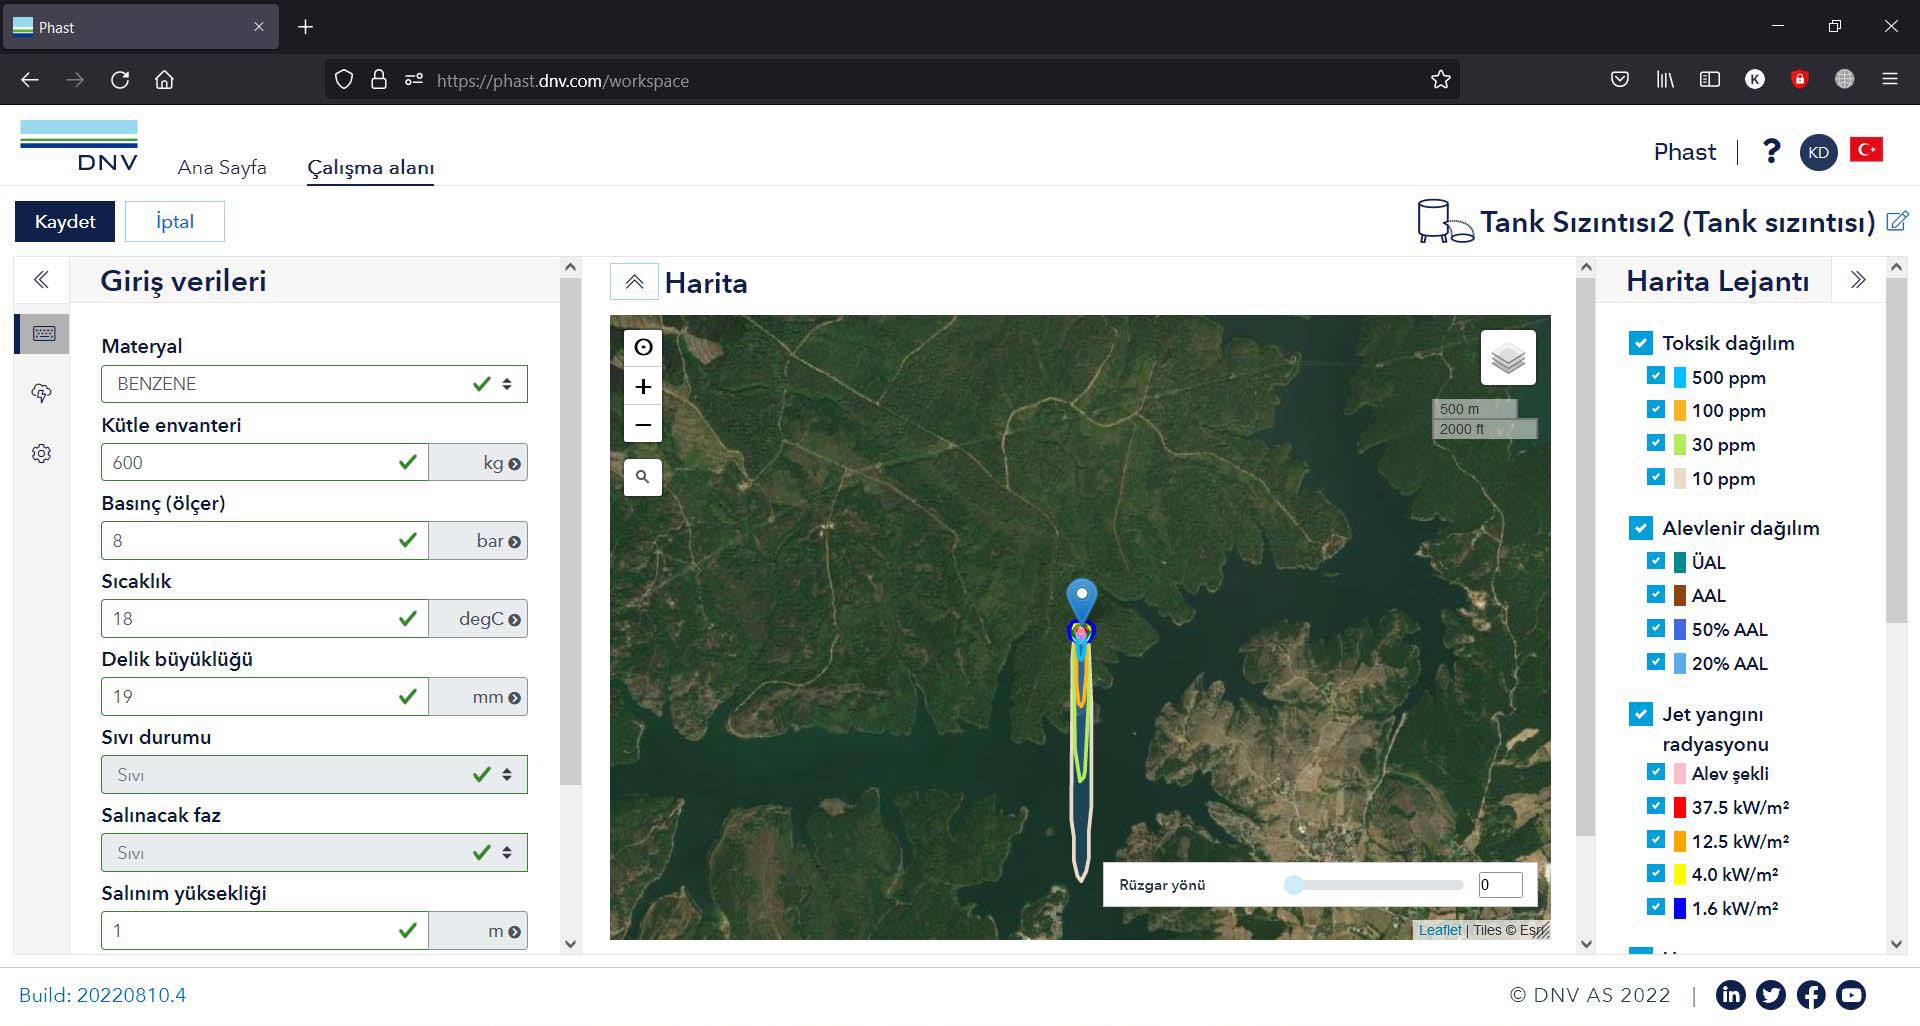The image size is (1920, 1026).
Task: Click the blue location pin on the map
Action: (1081, 598)
